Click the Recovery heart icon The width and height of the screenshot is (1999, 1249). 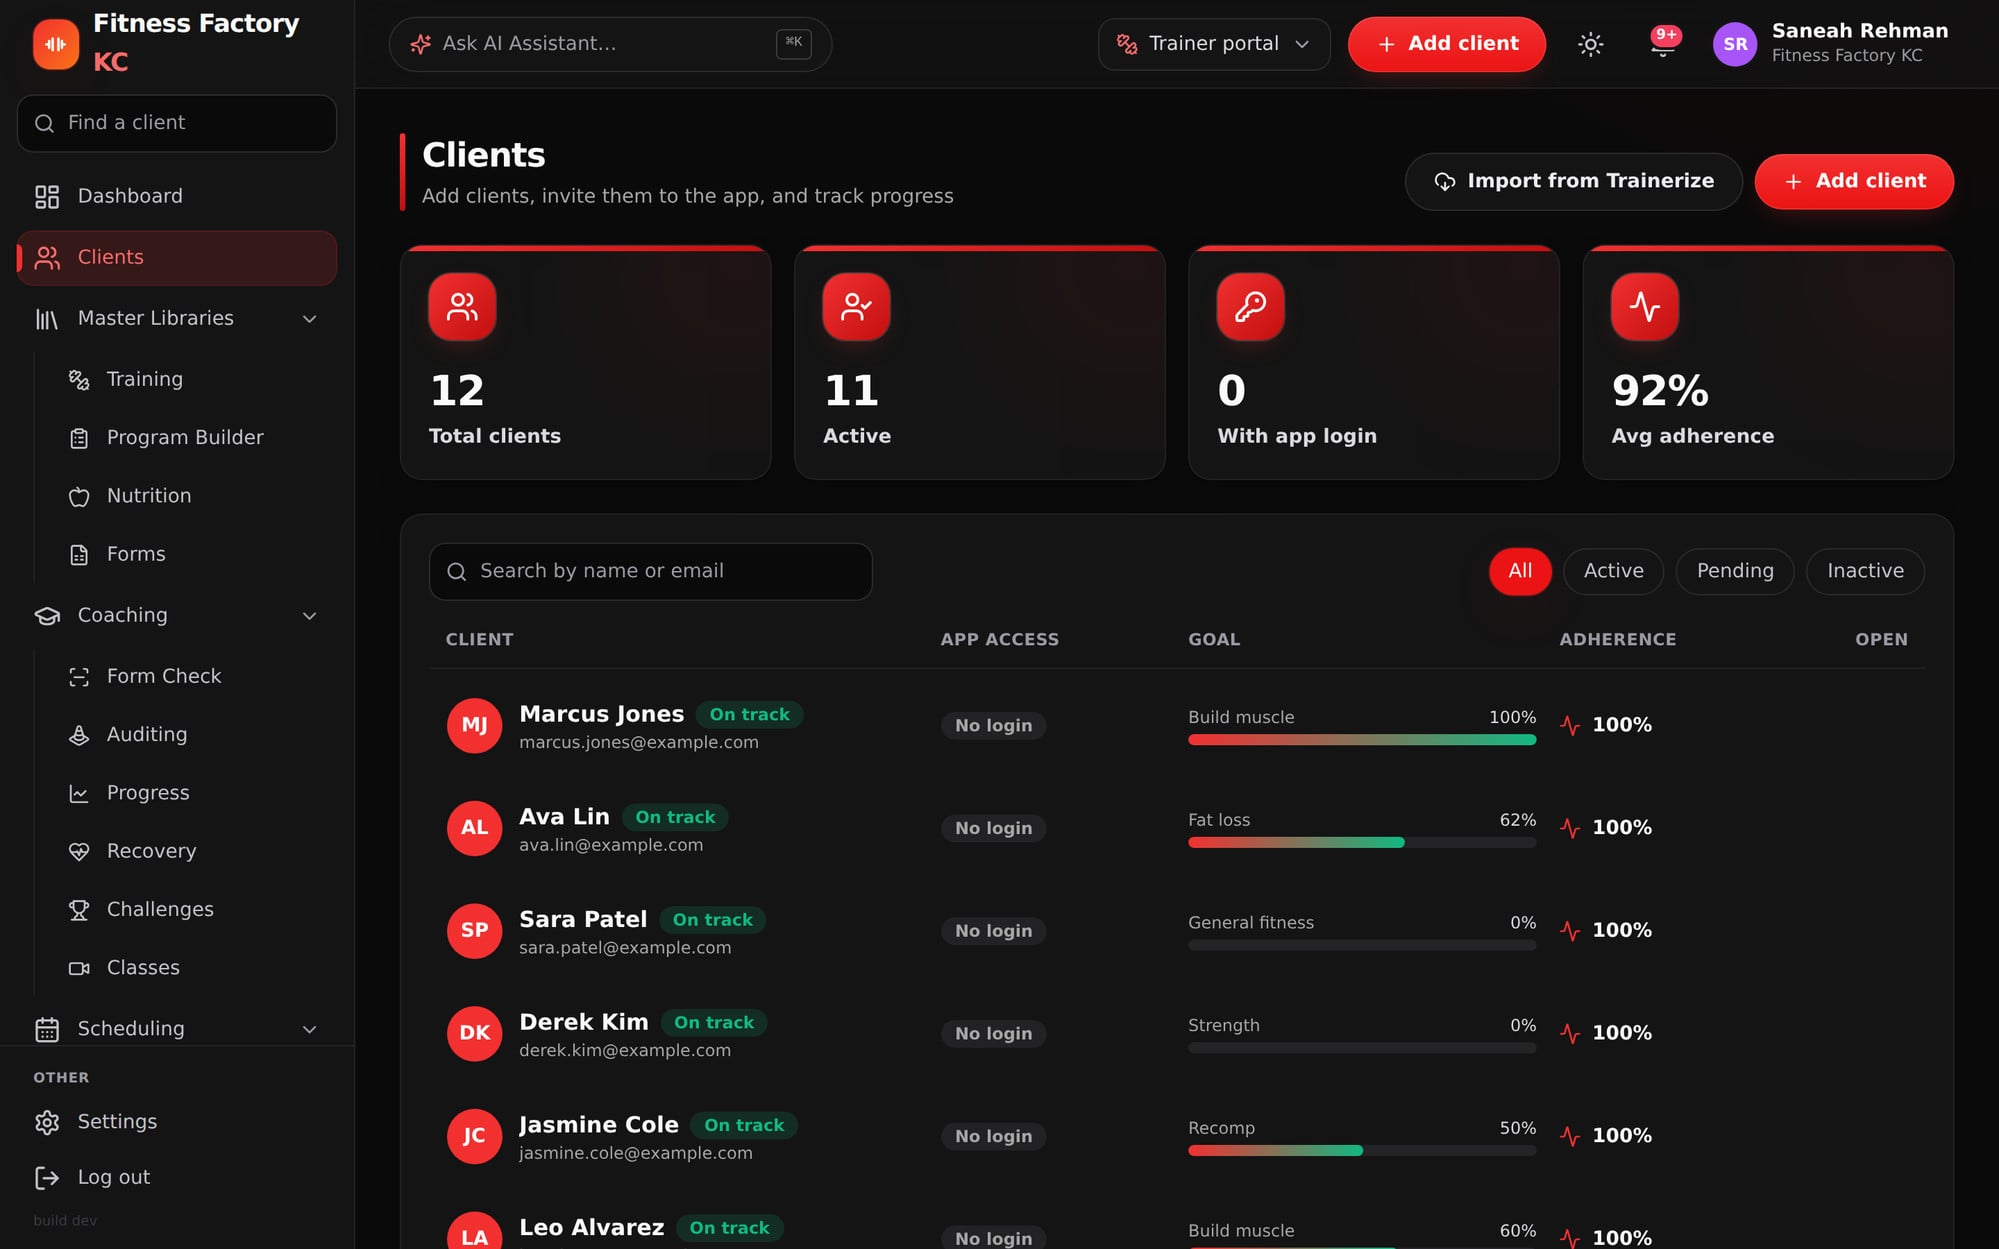tap(79, 851)
